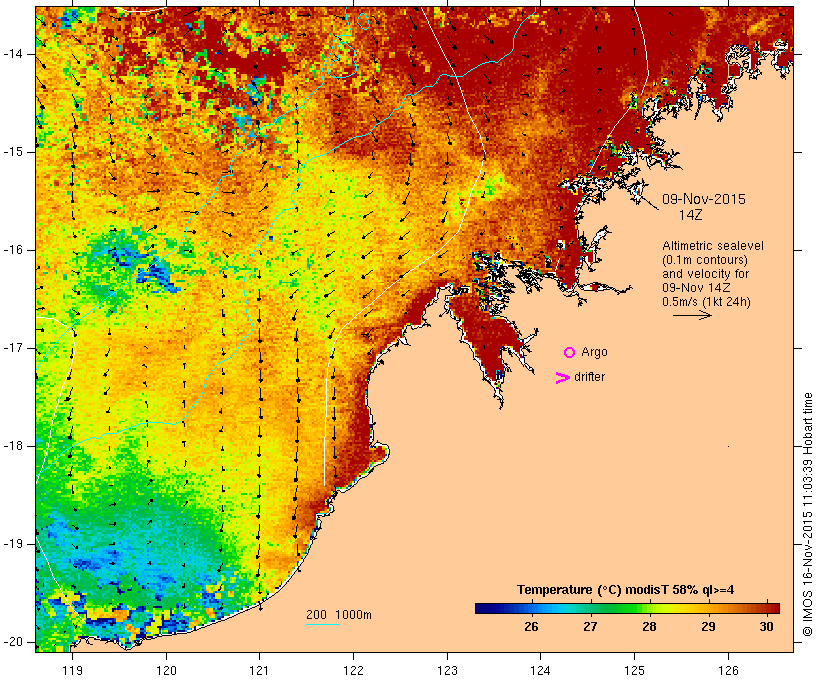This screenshot has height=680, width=820.
Task: Click latitude axis label '-18'
Action: click(13, 446)
